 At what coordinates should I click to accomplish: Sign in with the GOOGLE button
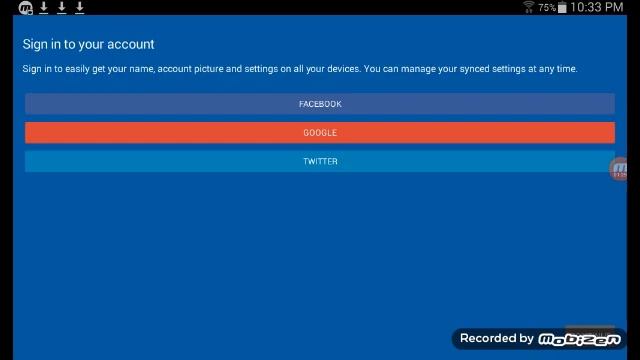click(320, 133)
